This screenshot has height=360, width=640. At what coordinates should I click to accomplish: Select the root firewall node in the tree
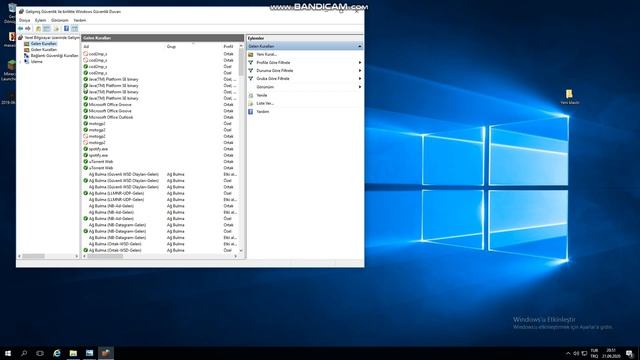(49, 38)
